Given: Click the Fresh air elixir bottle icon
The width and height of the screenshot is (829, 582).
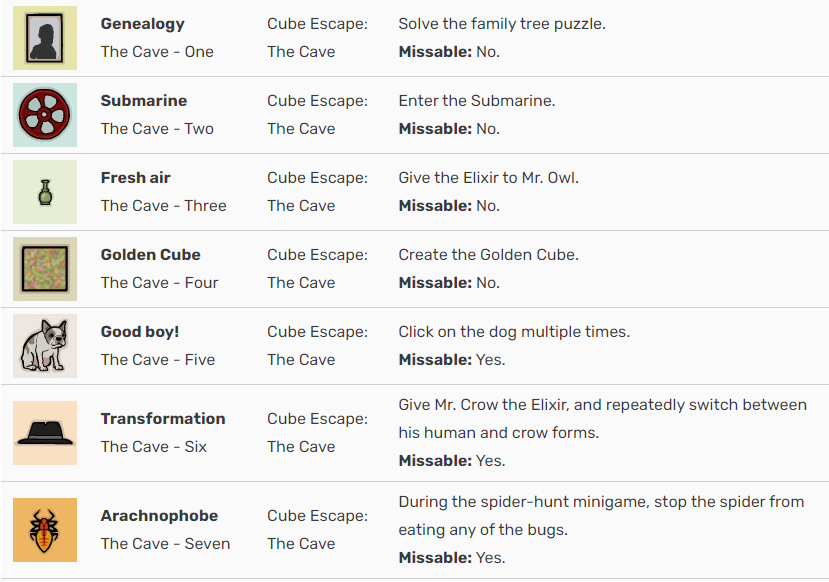Looking at the screenshot, I should [45, 192].
